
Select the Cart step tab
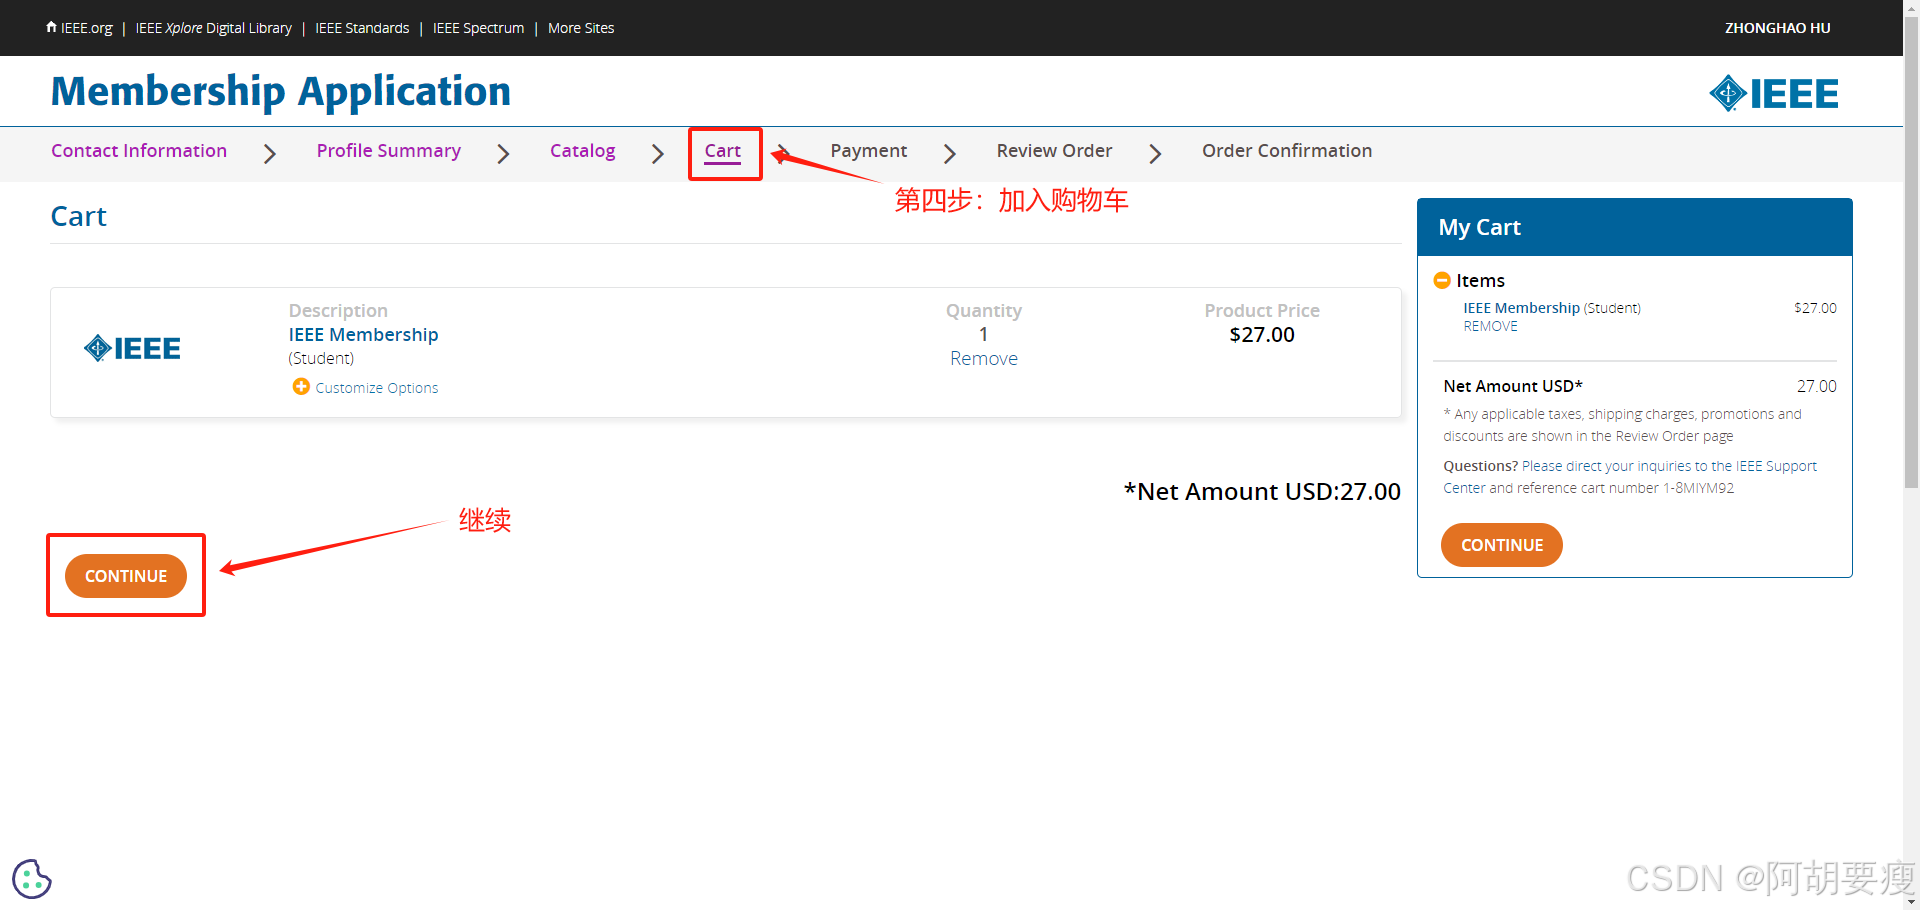tap(722, 151)
